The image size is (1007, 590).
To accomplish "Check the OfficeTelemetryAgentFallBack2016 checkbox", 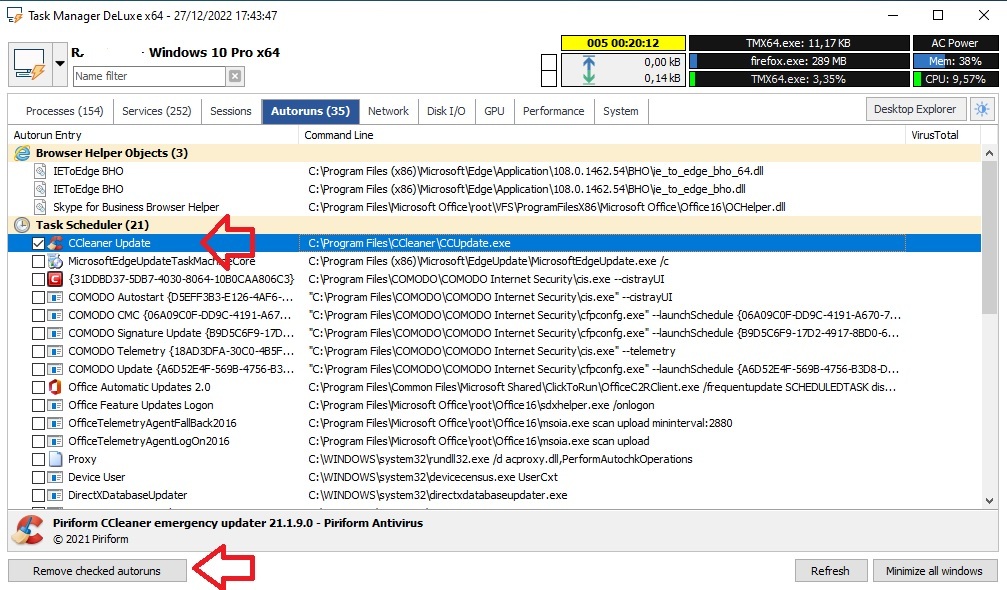I will click(38, 423).
